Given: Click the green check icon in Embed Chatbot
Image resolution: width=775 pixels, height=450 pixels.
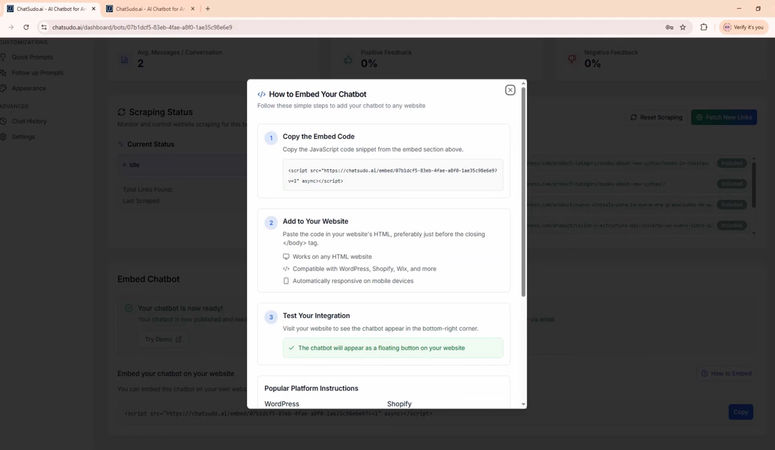Looking at the screenshot, I should (x=129, y=308).
